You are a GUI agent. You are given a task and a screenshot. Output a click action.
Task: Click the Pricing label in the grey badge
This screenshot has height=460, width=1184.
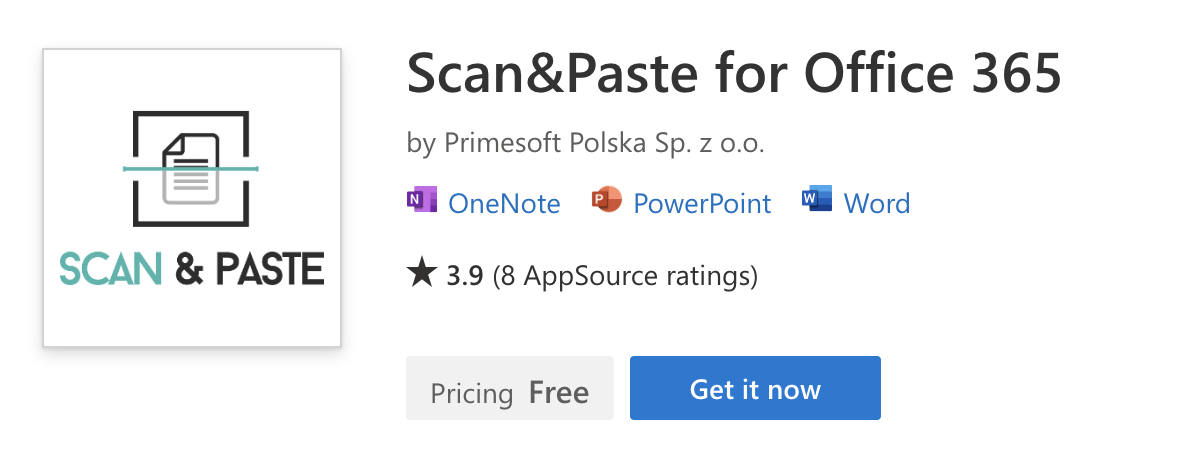click(472, 392)
